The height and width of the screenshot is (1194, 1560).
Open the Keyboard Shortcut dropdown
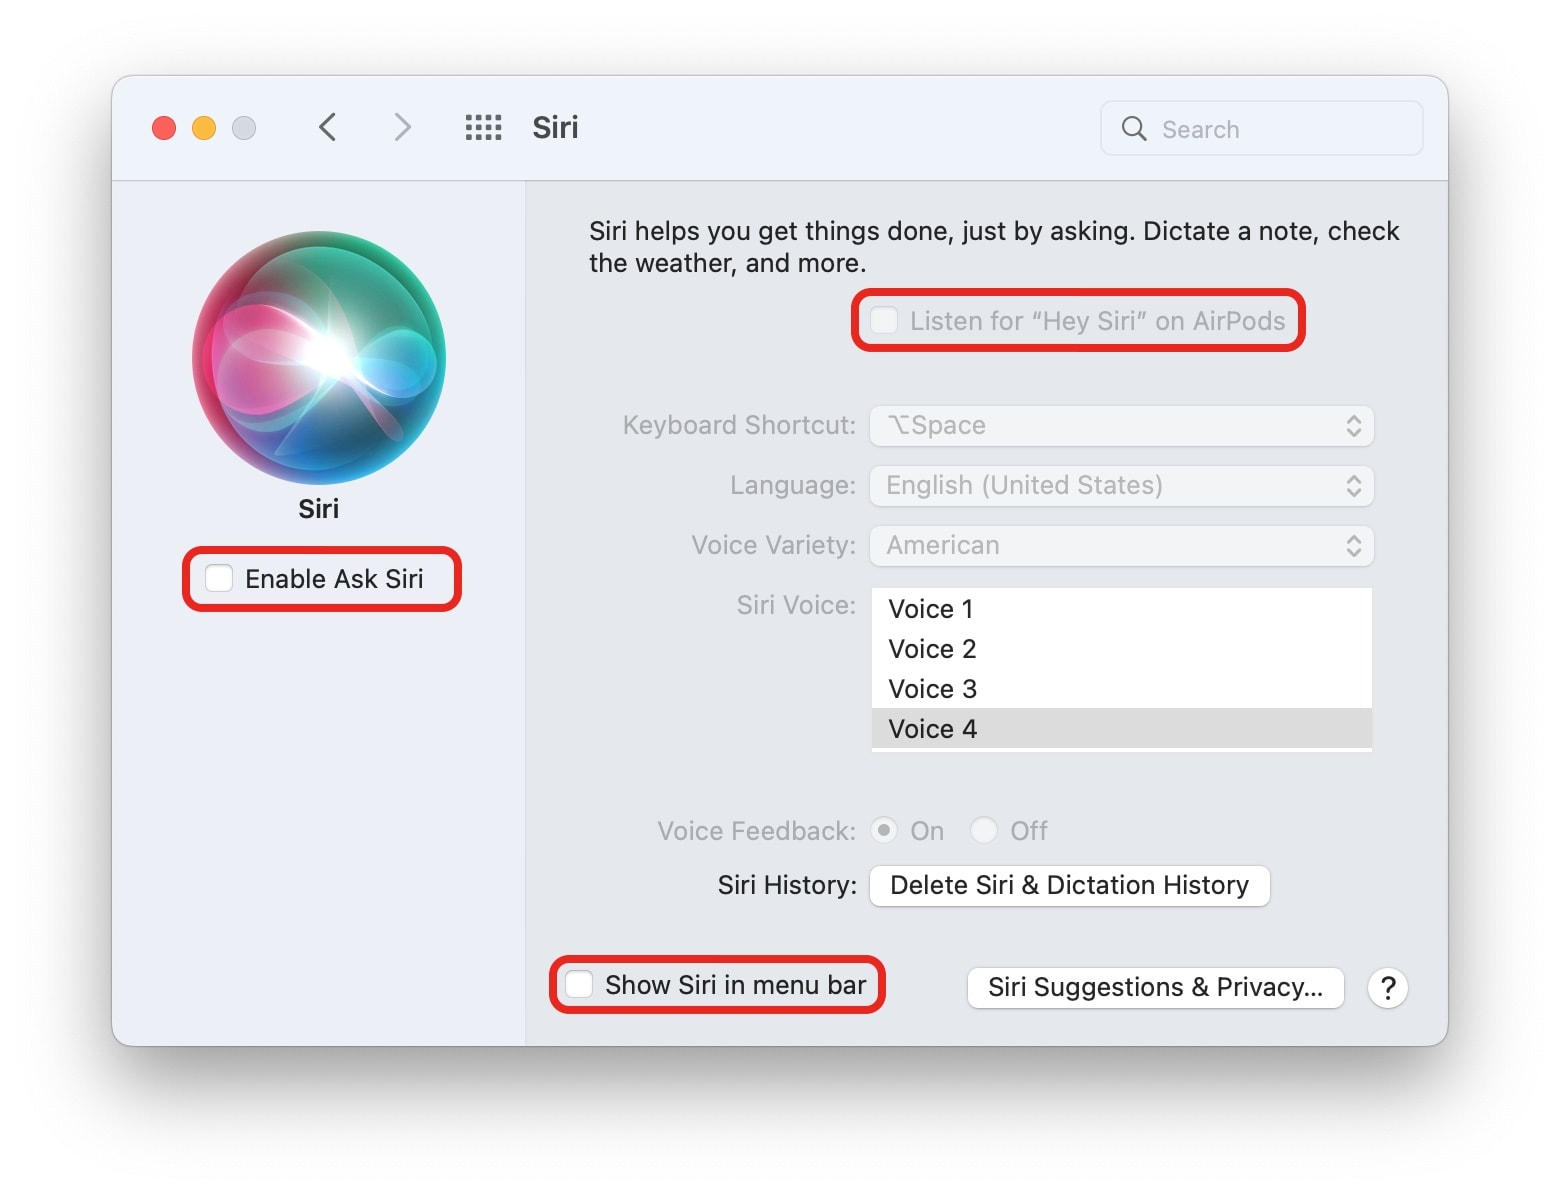[1121, 426]
